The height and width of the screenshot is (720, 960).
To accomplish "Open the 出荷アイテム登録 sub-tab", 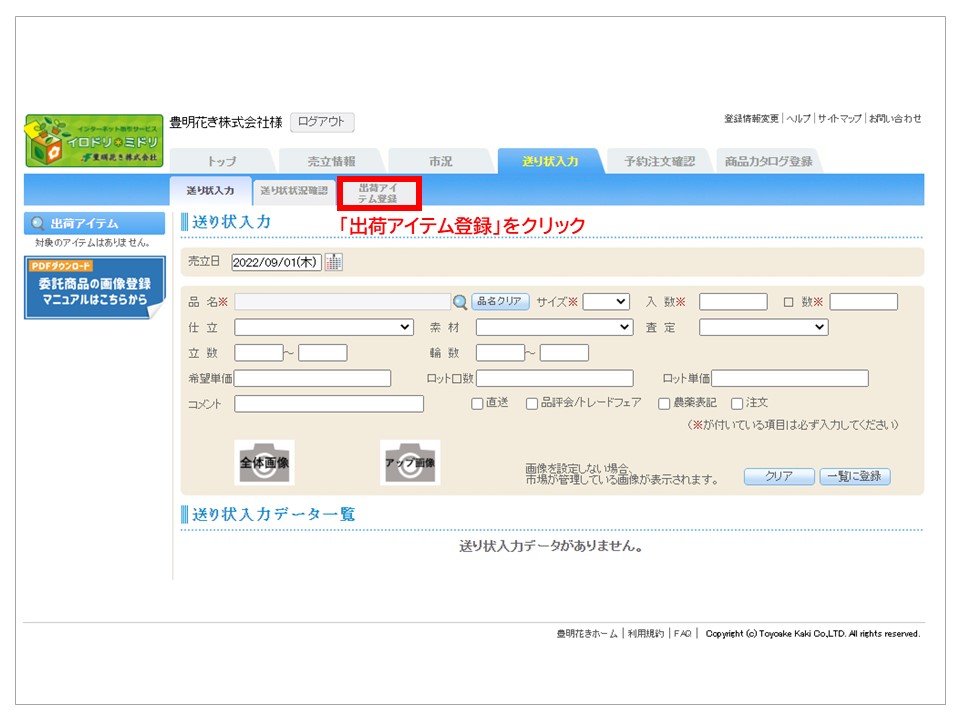I will [378, 191].
